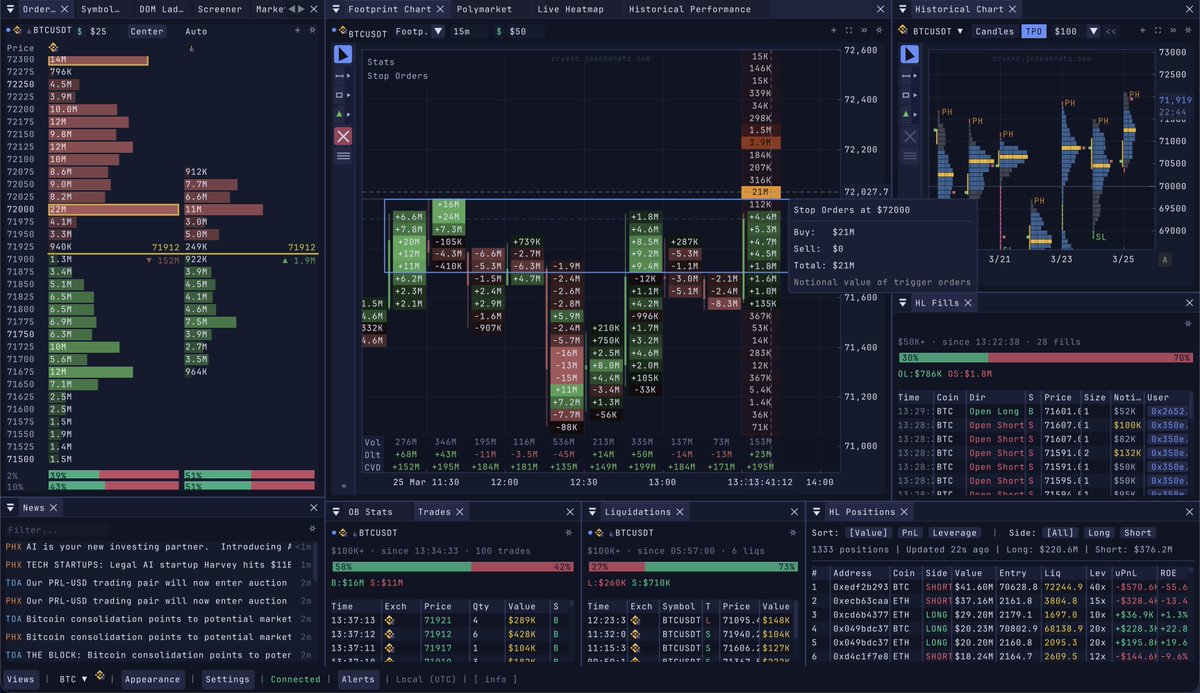
Task: Toggle fullscreen for the Footprint Chart panel
Action: click(849, 31)
